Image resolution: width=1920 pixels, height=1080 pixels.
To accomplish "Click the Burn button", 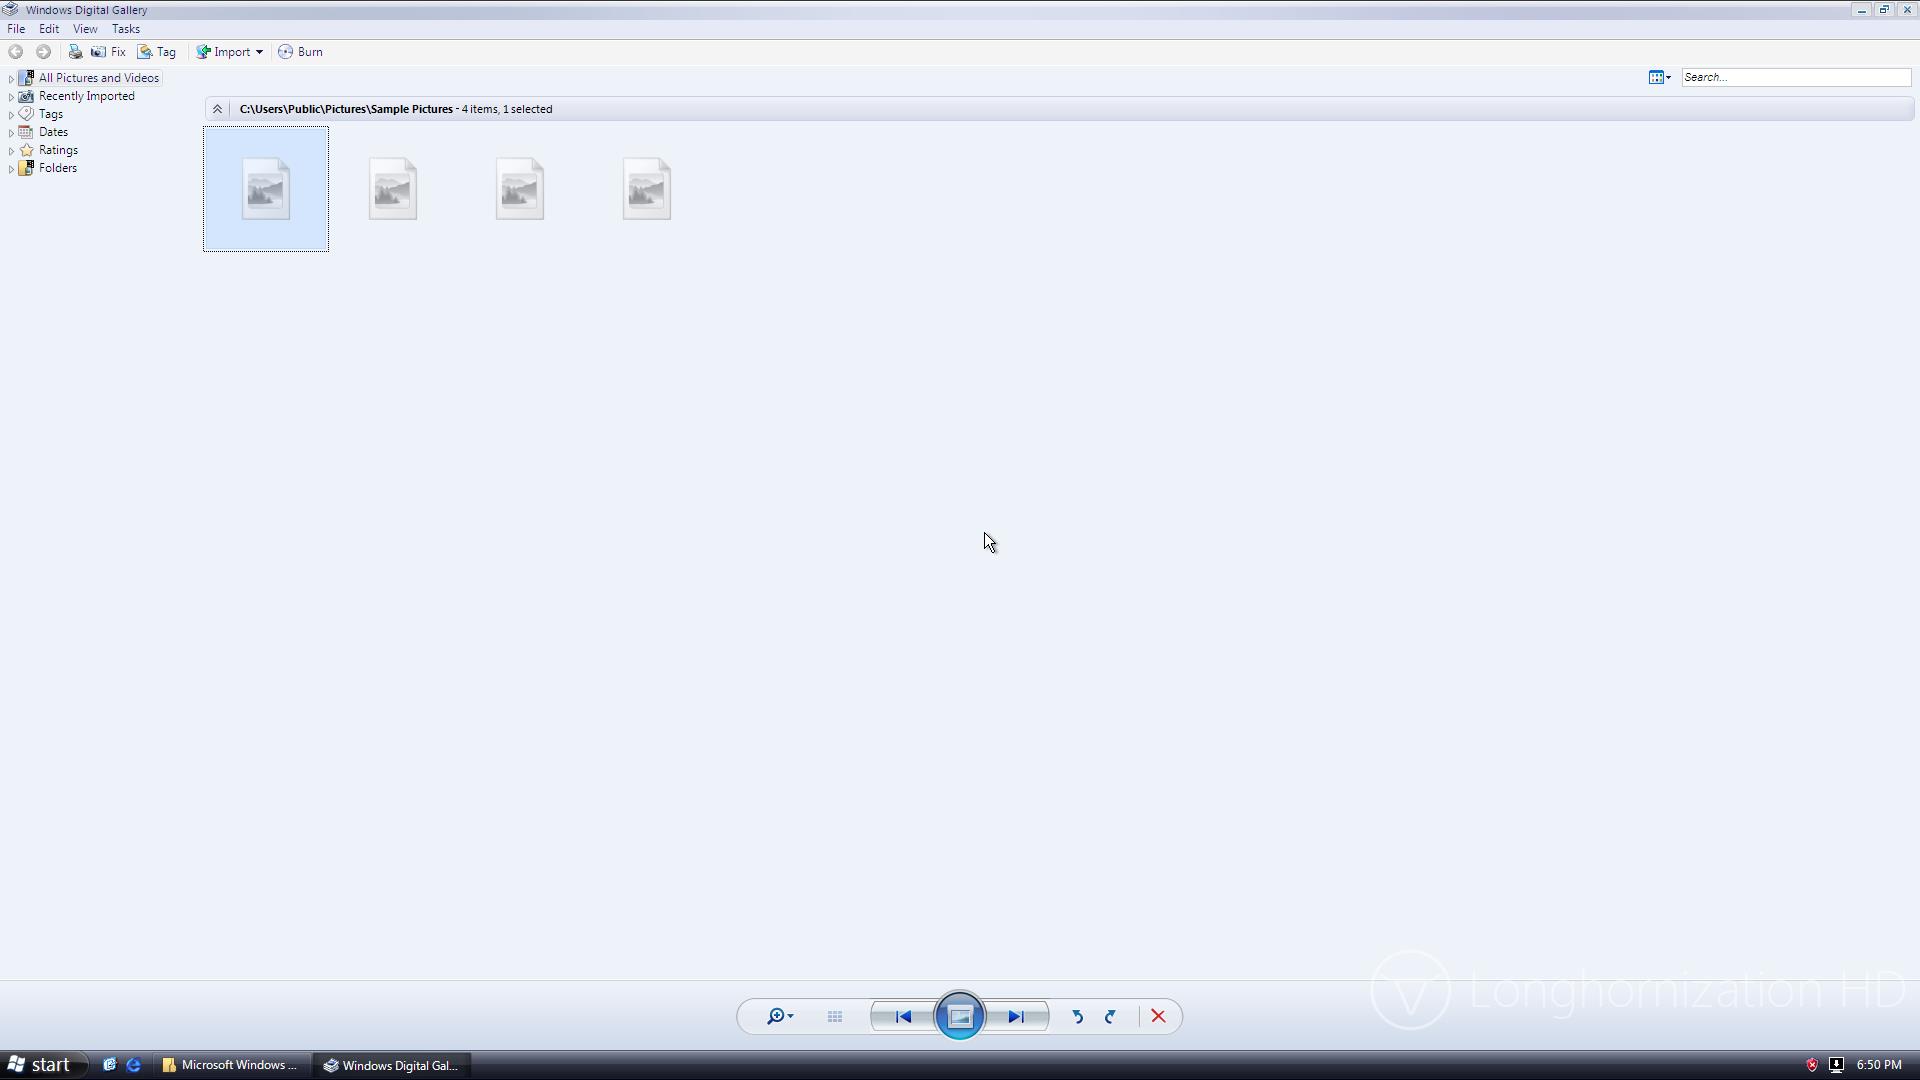I will tap(301, 52).
